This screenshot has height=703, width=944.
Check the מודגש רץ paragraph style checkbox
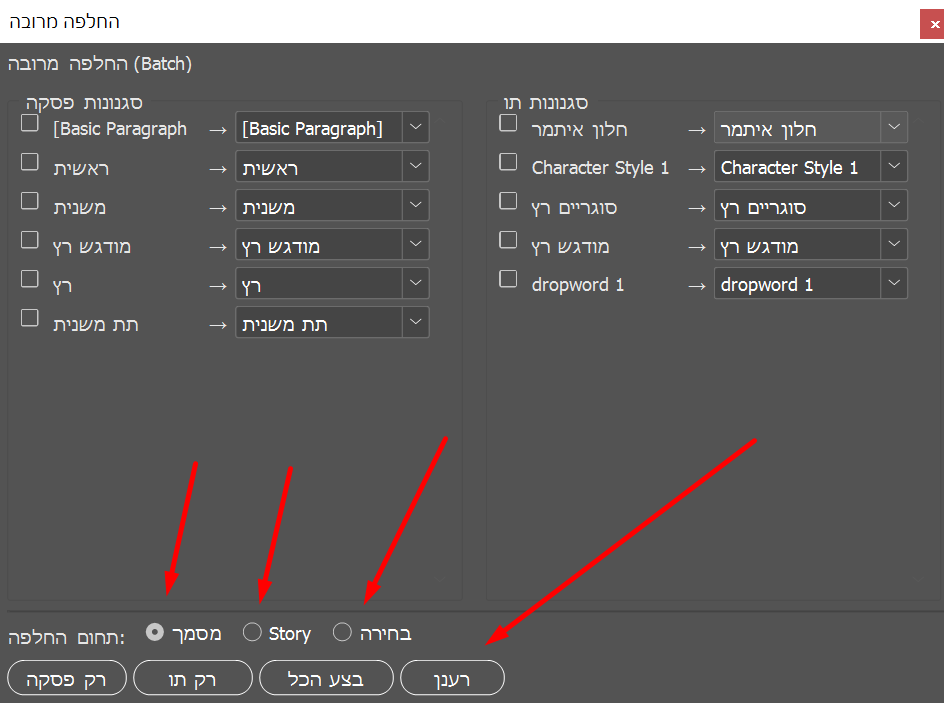(30, 240)
